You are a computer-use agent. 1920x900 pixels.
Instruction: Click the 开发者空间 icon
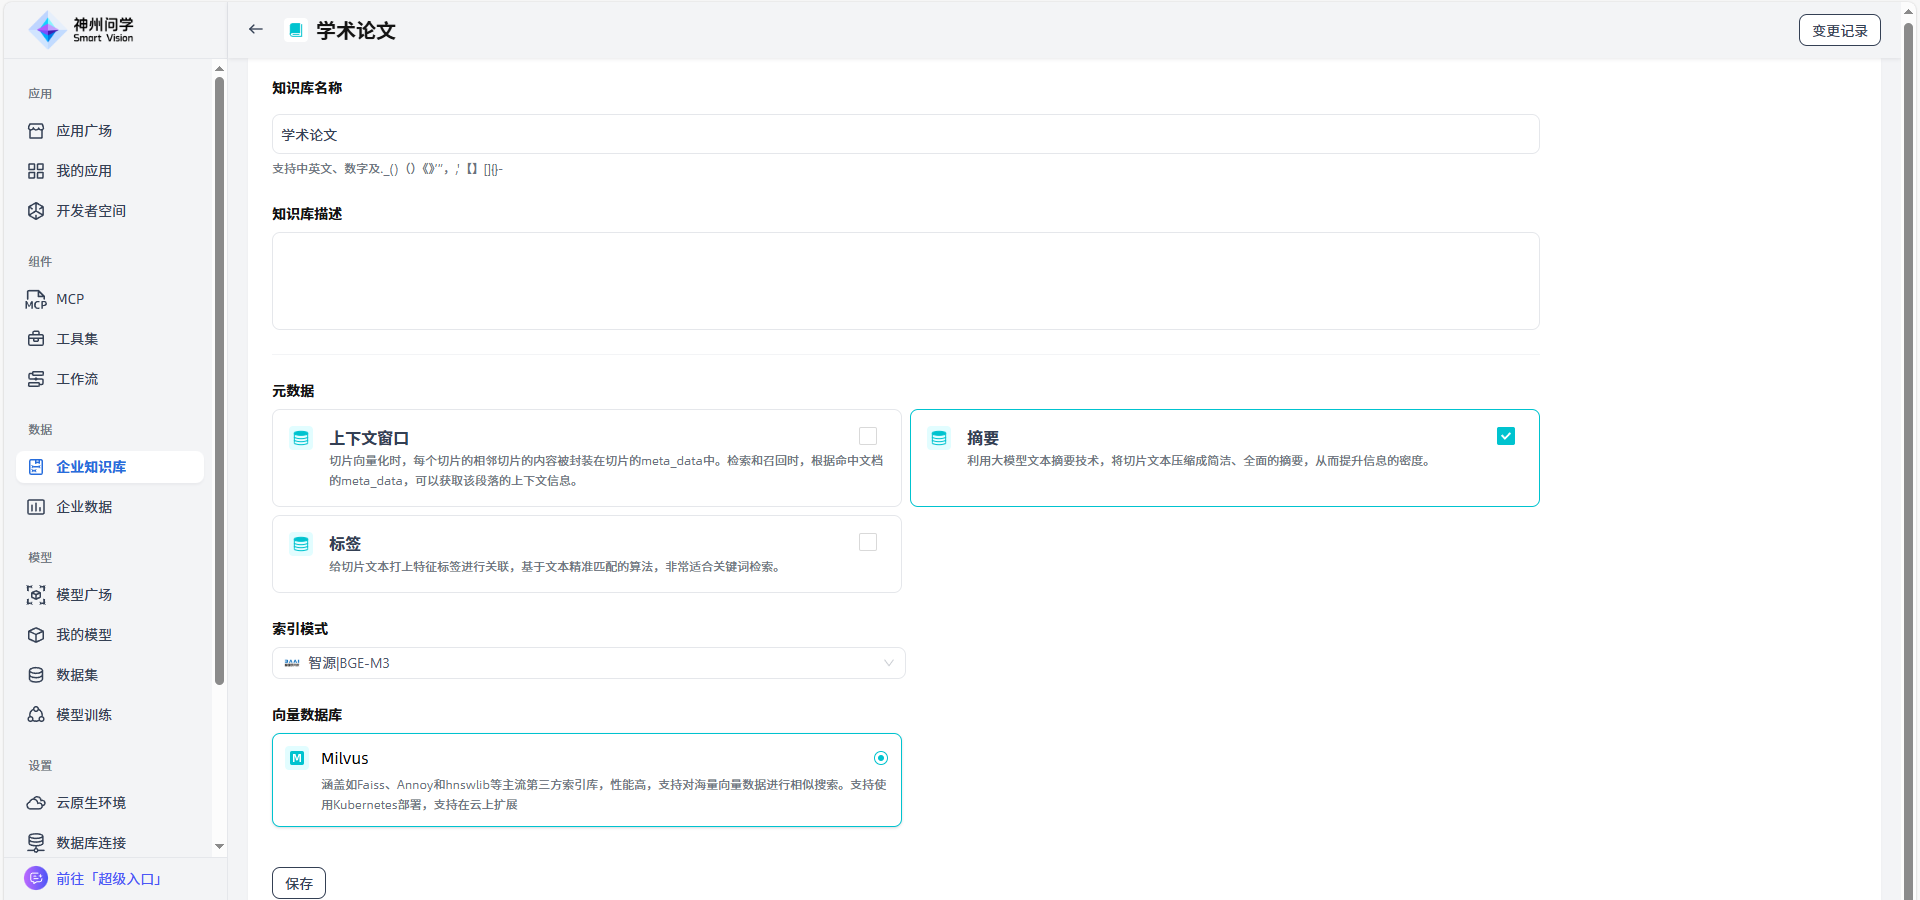coord(36,211)
